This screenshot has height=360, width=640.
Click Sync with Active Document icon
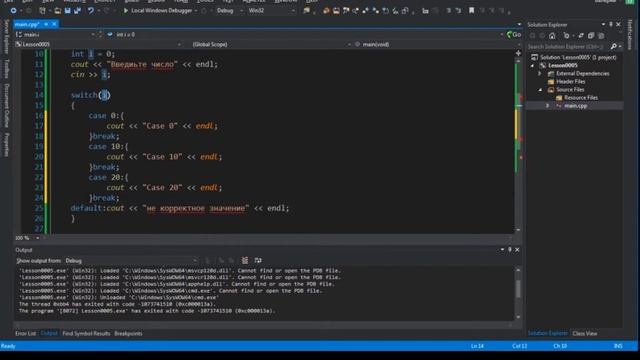click(x=581, y=36)
